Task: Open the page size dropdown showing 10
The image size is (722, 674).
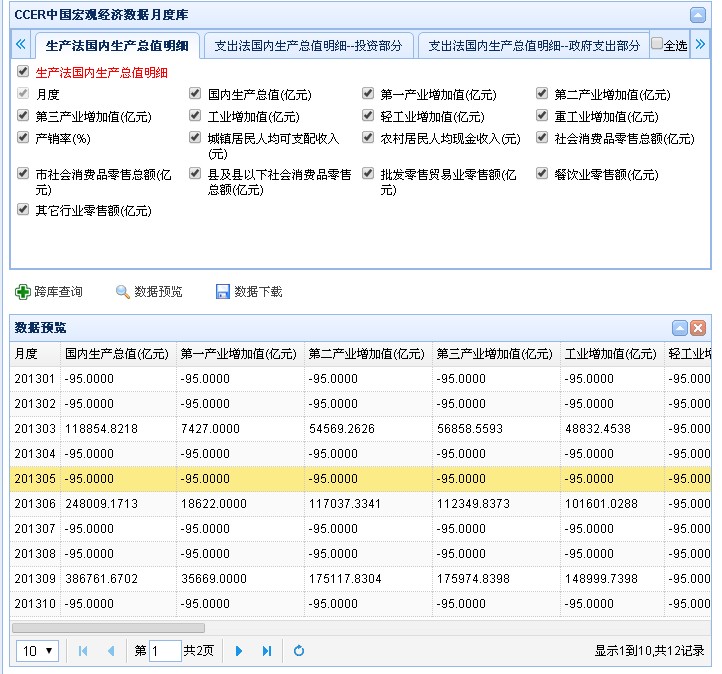Action: point(38,651)
